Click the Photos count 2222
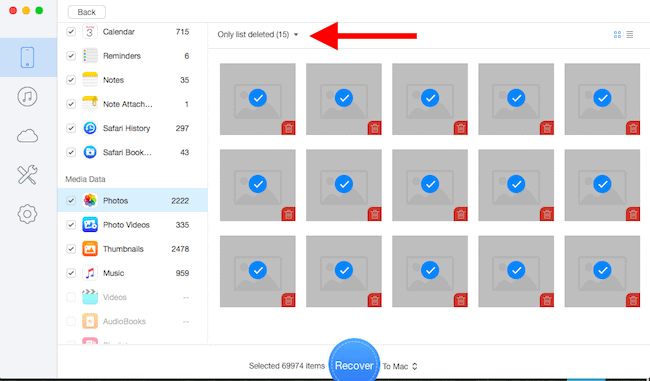 [x=180, y=201]
